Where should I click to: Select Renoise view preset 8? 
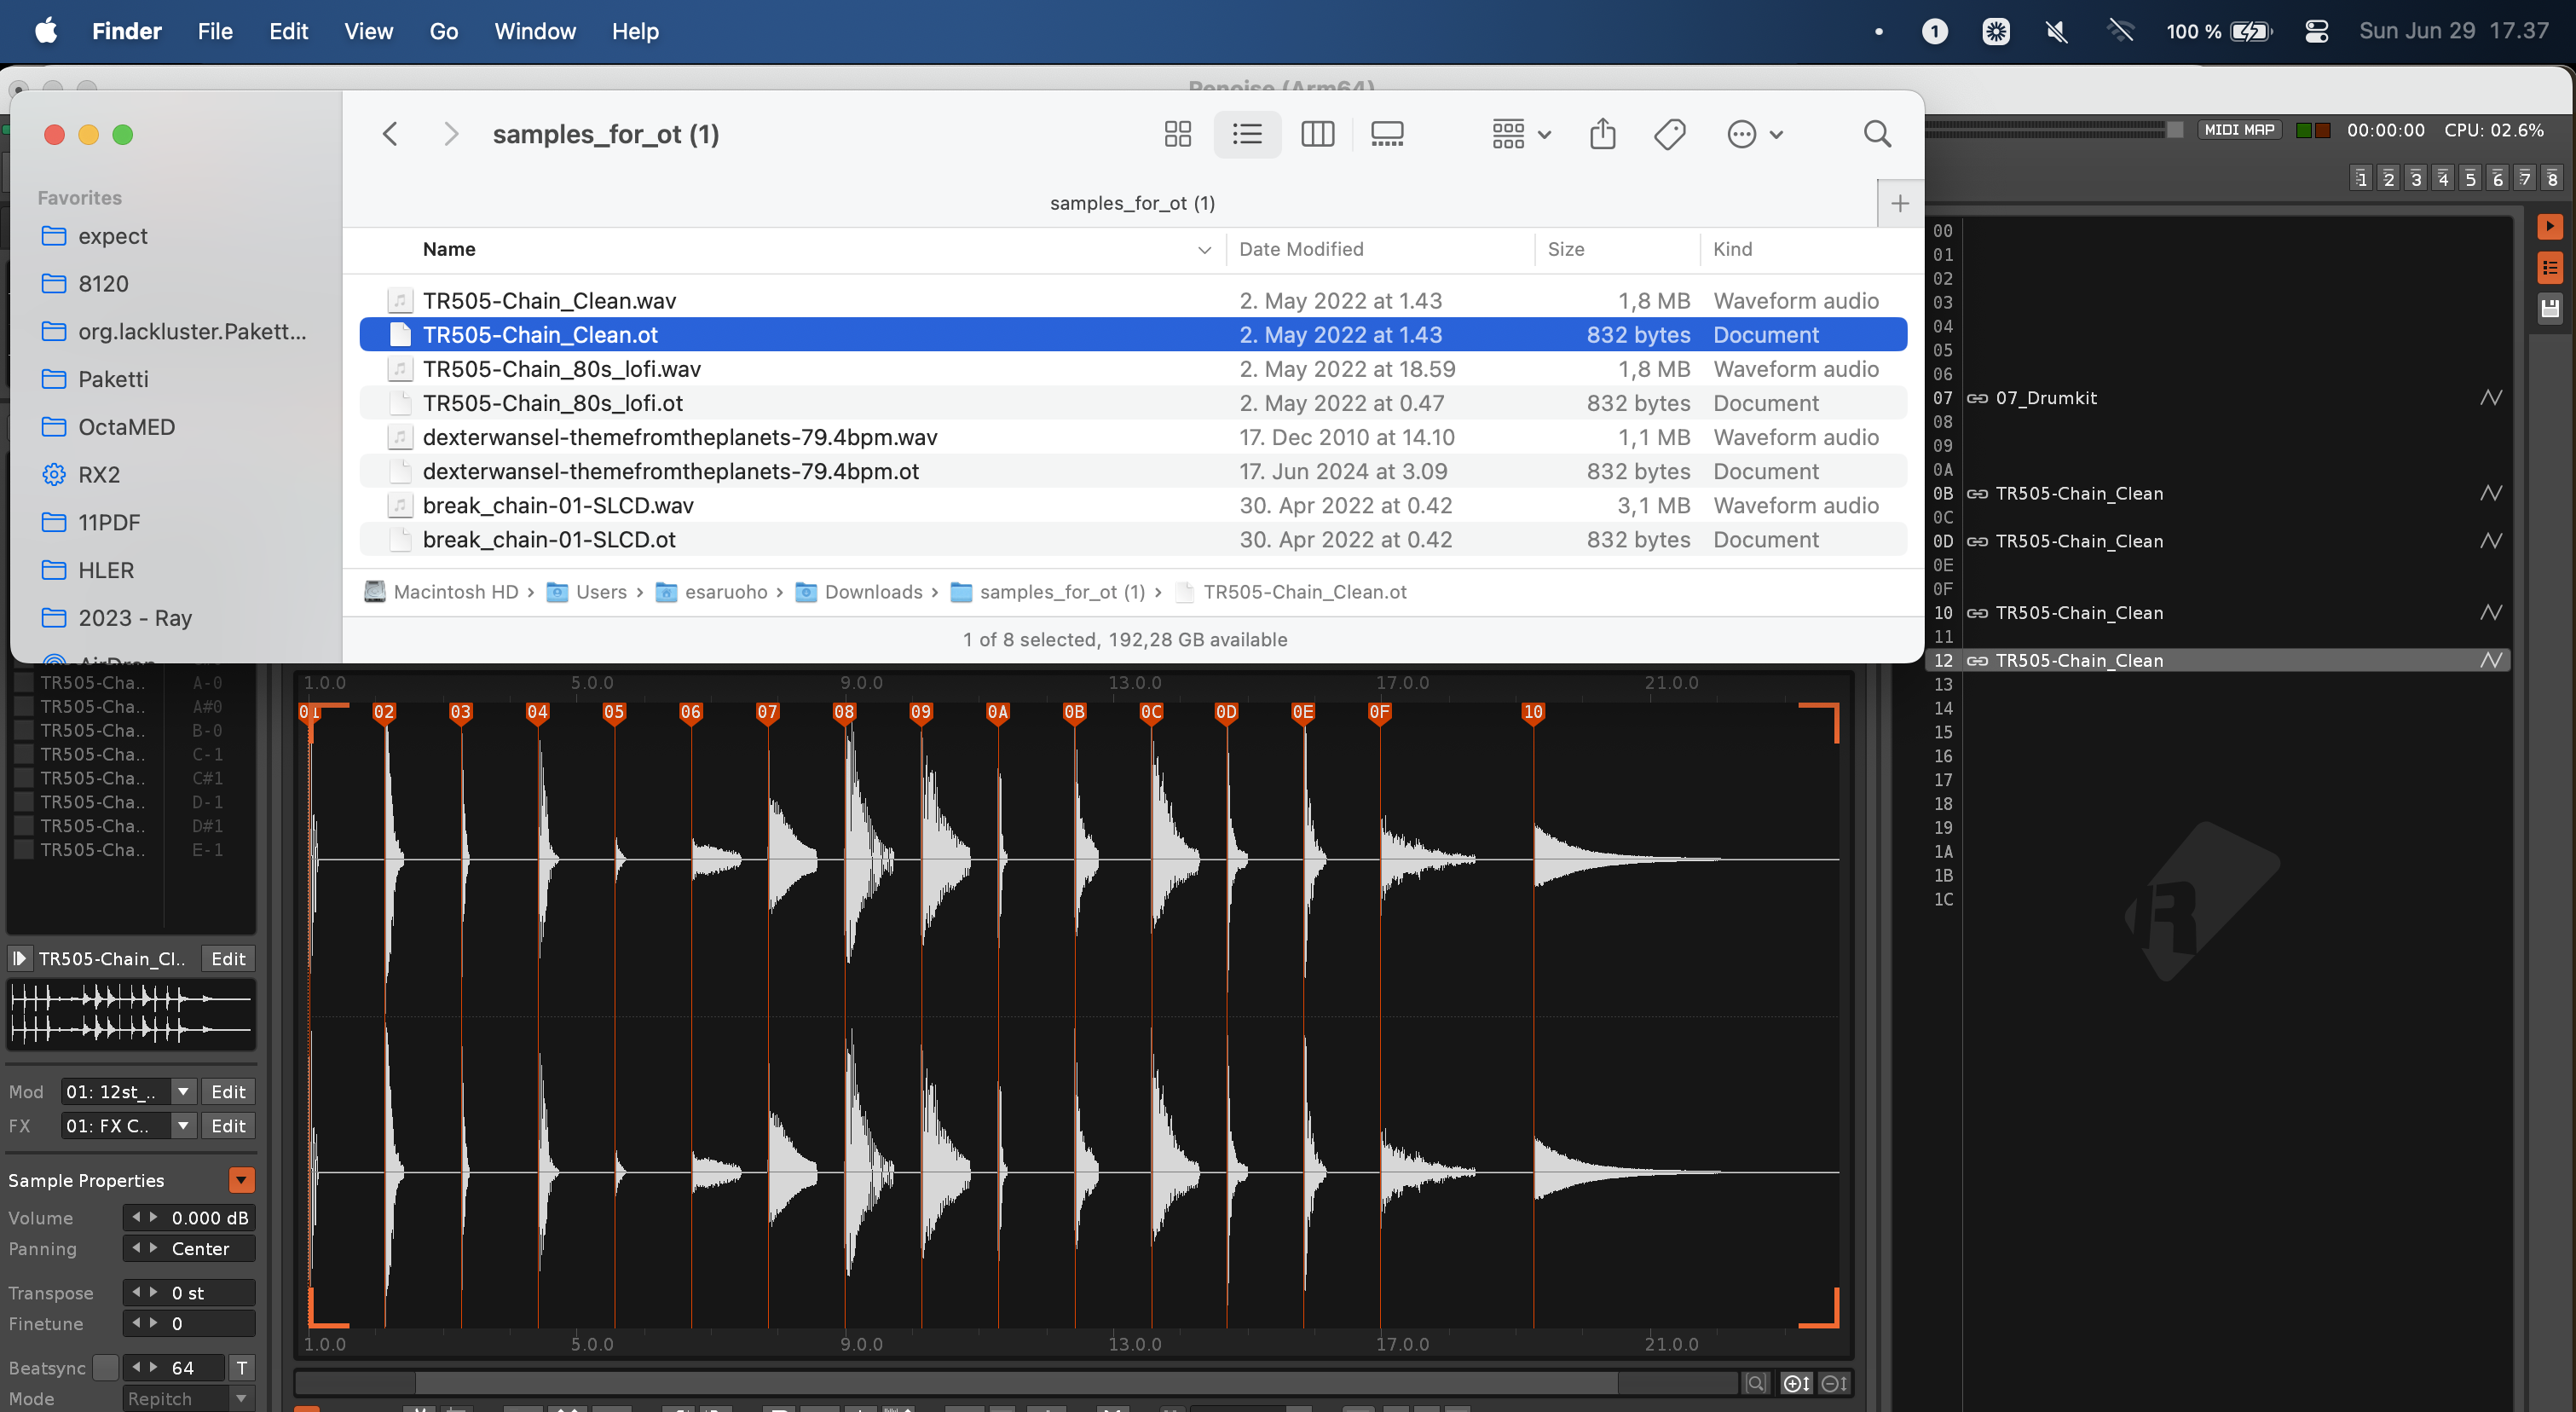tap(2552, 179)
